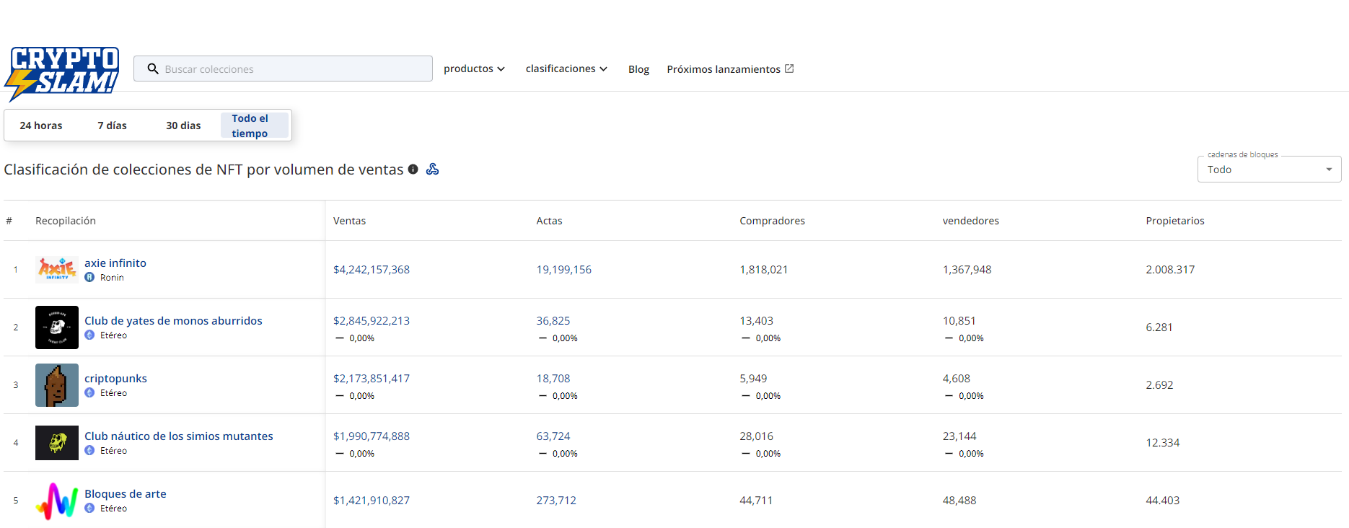The image size is (1349, 528).
Task: Click transactions value 36,825
Action: [x=553, y=321]
